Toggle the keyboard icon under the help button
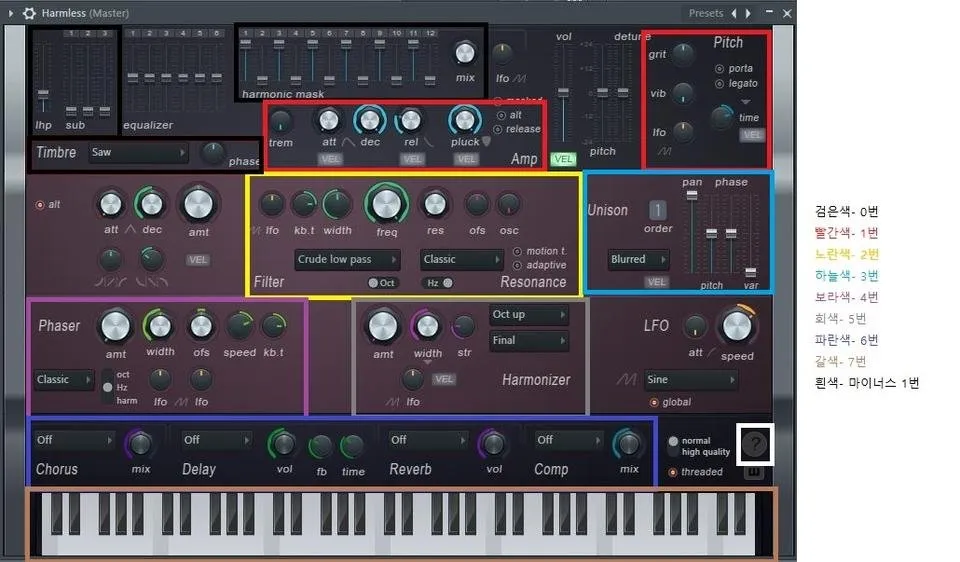Viewport: 960px width, 562px height. click(x=754, y=472)
